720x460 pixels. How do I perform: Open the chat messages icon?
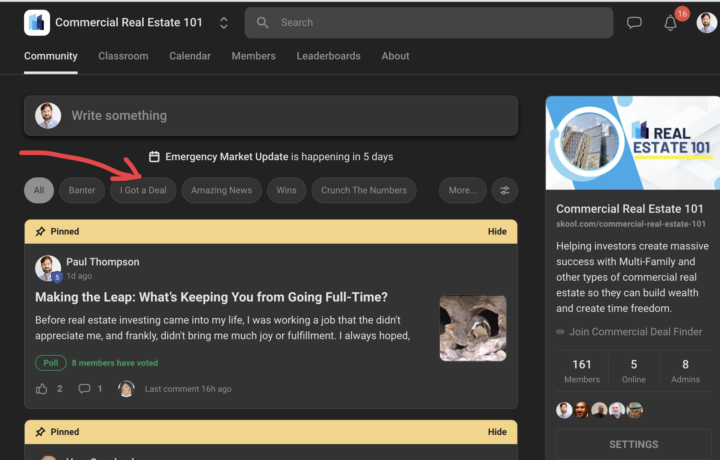click(634, 23)
